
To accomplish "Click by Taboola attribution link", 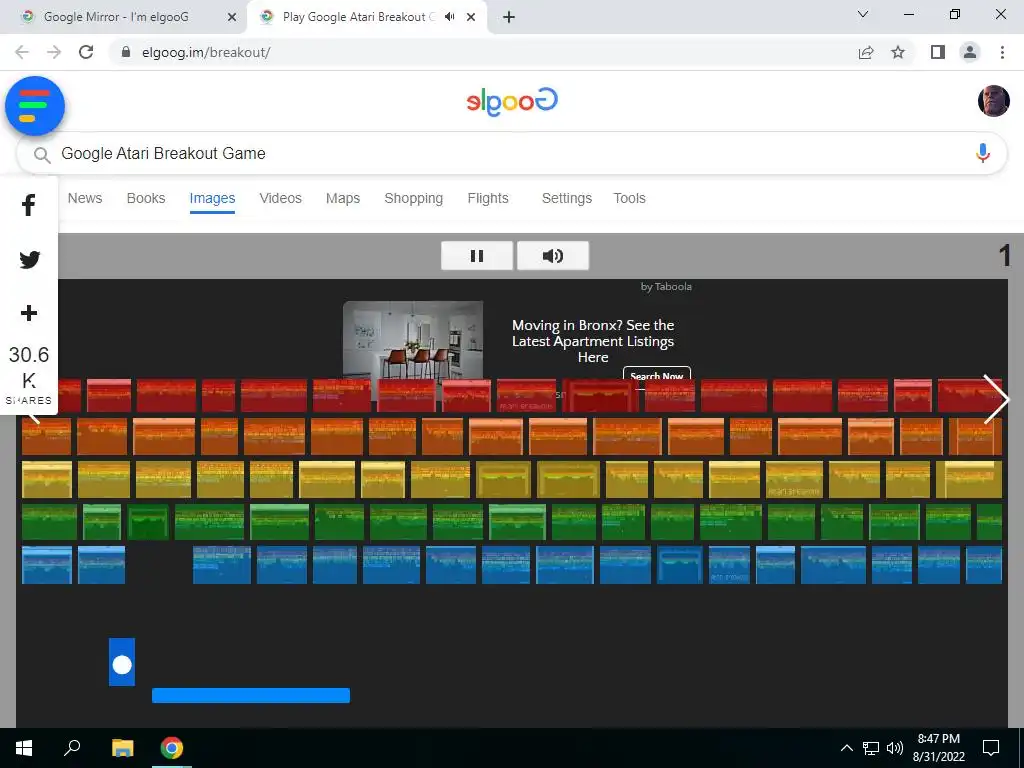I will tap(666, 286).
